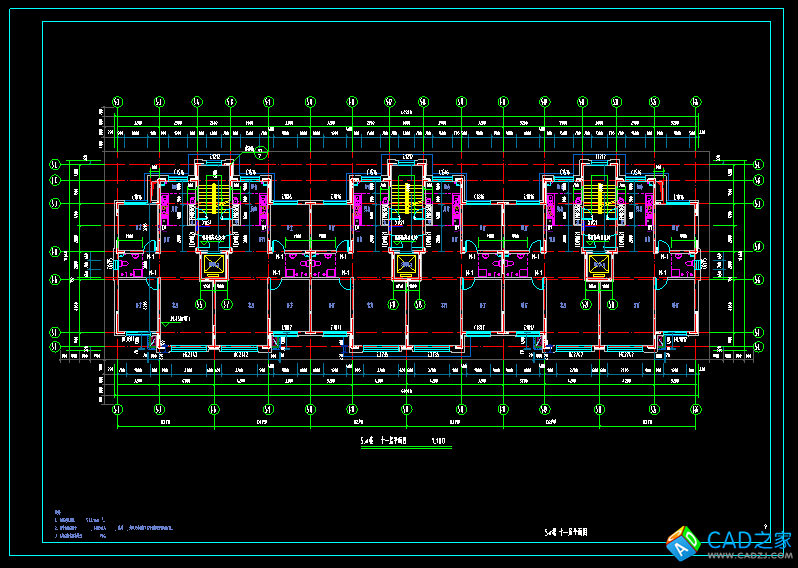
Task: Click the topmost axis bubble on left side
Action: pos(56,163)
